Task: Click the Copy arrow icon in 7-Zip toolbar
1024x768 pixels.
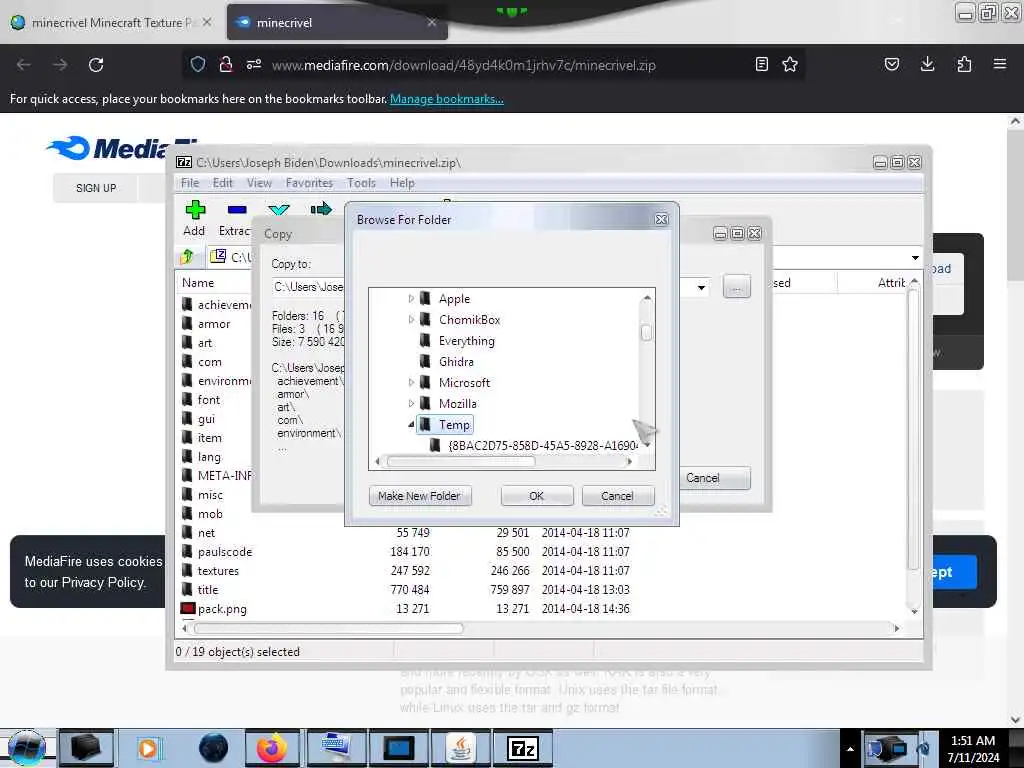Action: click(x=321, y=209)
